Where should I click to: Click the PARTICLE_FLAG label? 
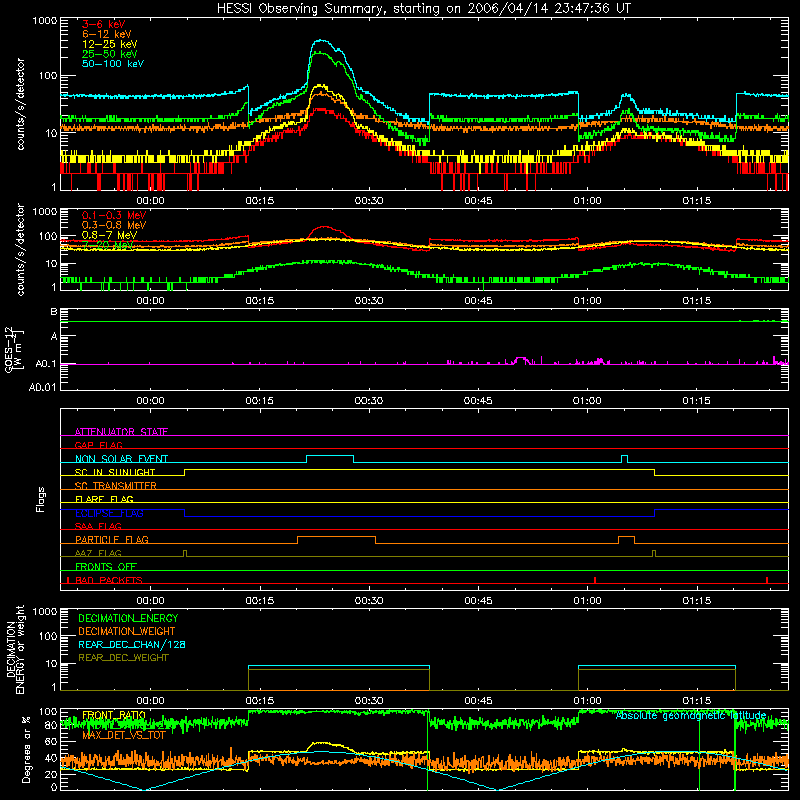click(112, 539)
